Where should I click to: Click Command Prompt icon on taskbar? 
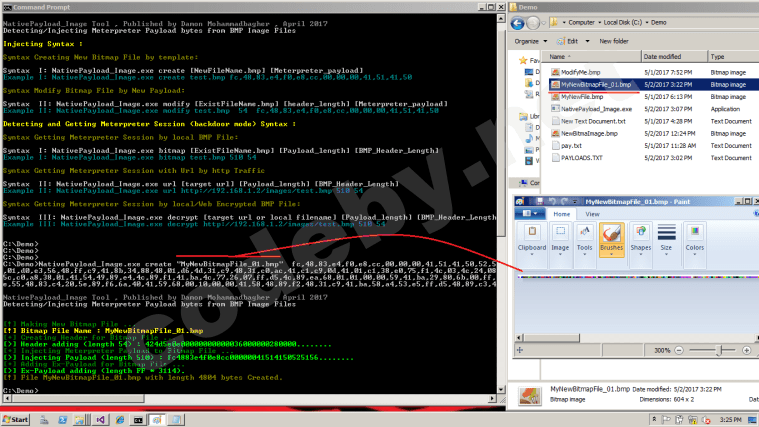(x=138, y=420)
